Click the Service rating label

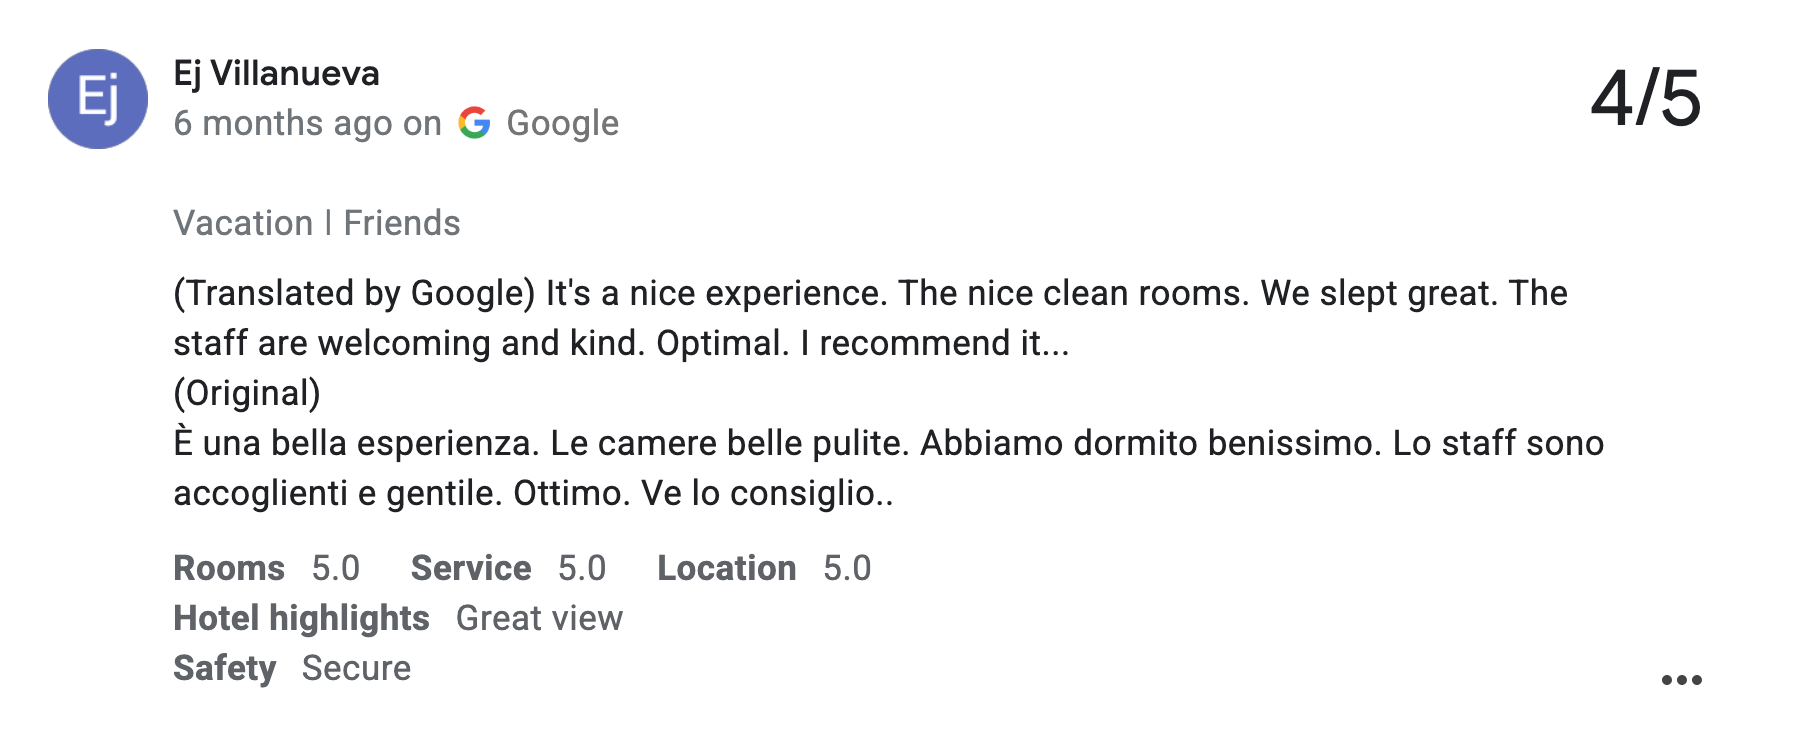tap(471, 568)
